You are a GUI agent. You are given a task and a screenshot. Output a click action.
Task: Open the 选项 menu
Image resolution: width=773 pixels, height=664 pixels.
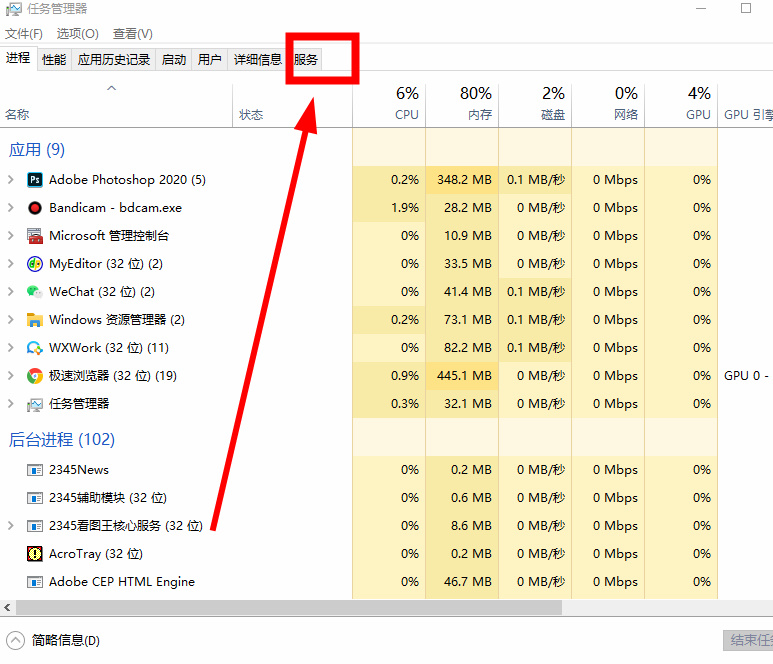pos(77,34)
